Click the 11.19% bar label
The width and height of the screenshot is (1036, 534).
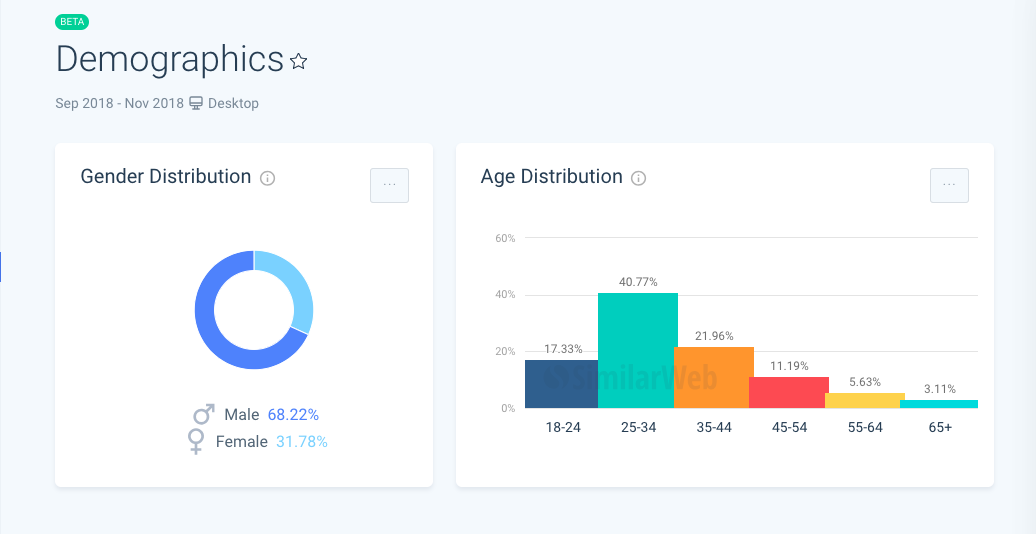tap(789, 365)
